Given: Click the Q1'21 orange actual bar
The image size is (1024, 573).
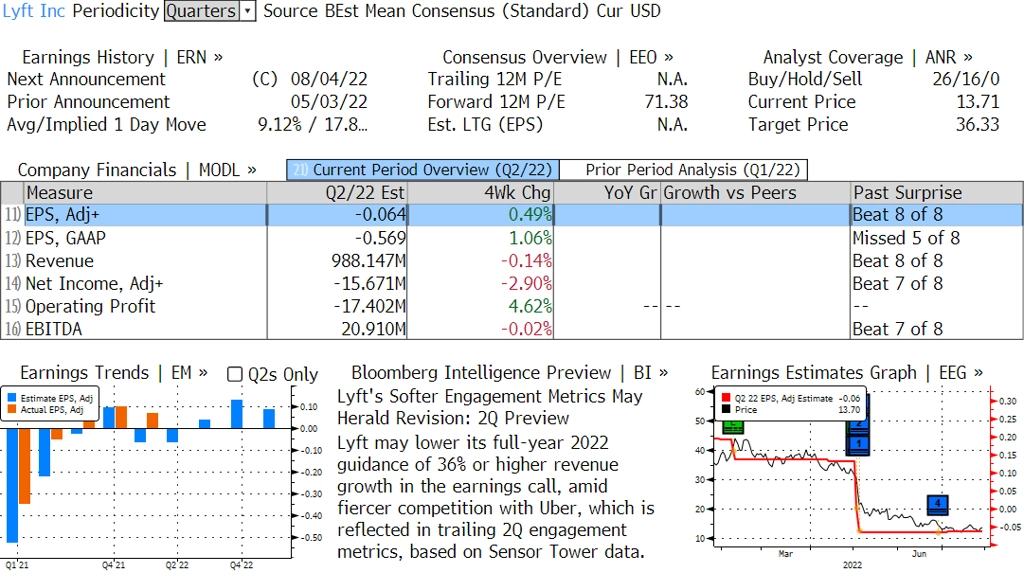Looking at the screenshot, I should click(x=25, y=466).
